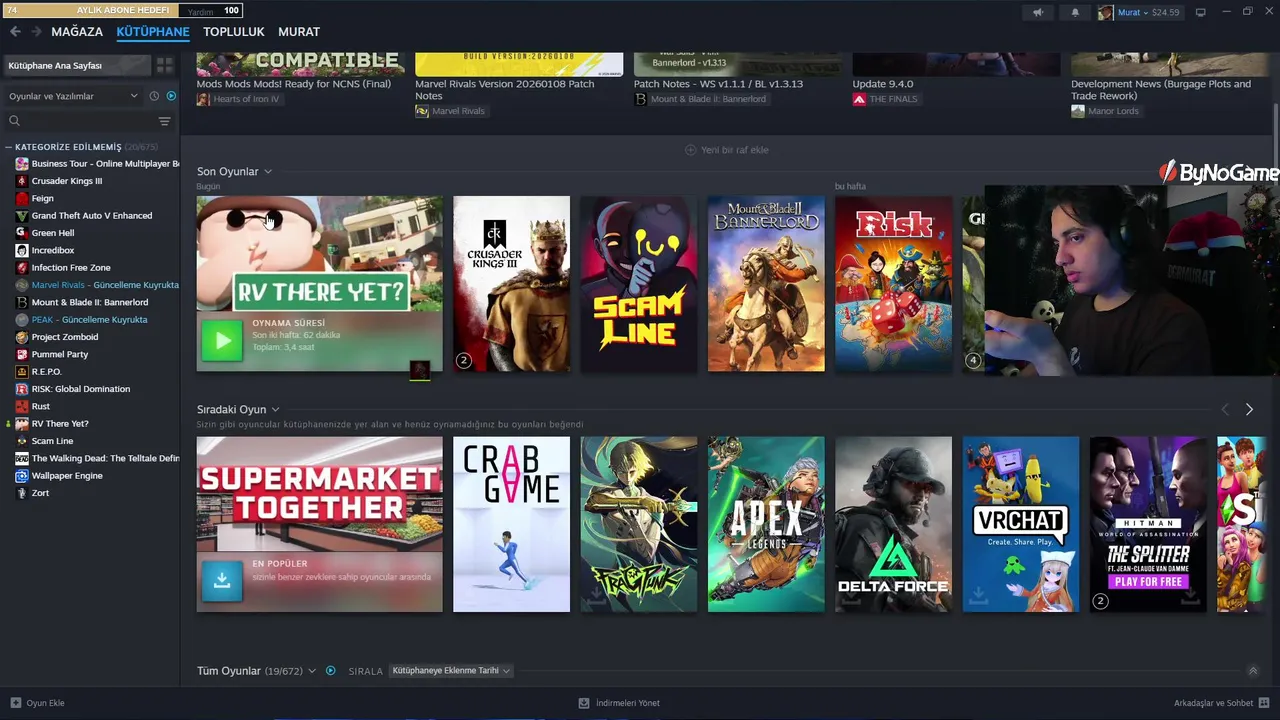This screenshot has width=1280, height=720.
Task: Click the Green Hell icon
Action: (x=22, y=233)
